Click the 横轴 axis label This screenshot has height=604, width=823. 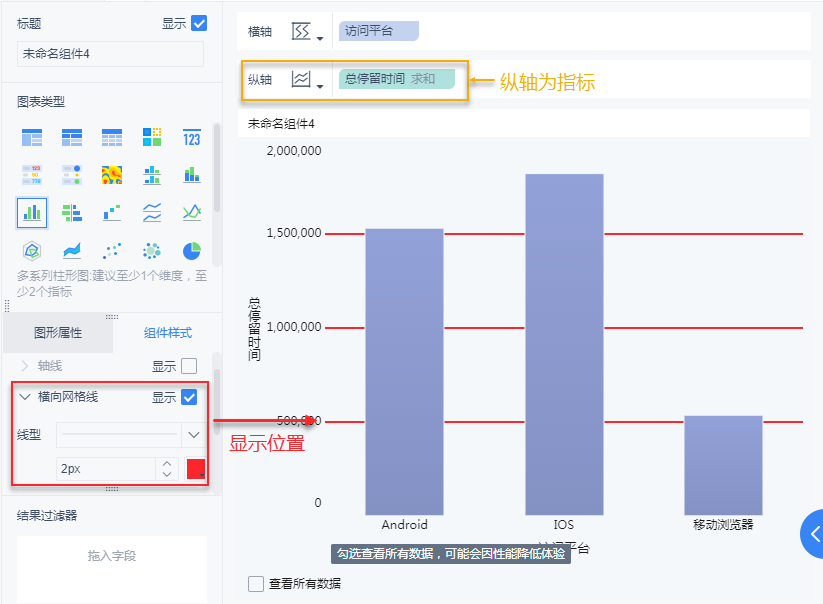tap(260, 32)
